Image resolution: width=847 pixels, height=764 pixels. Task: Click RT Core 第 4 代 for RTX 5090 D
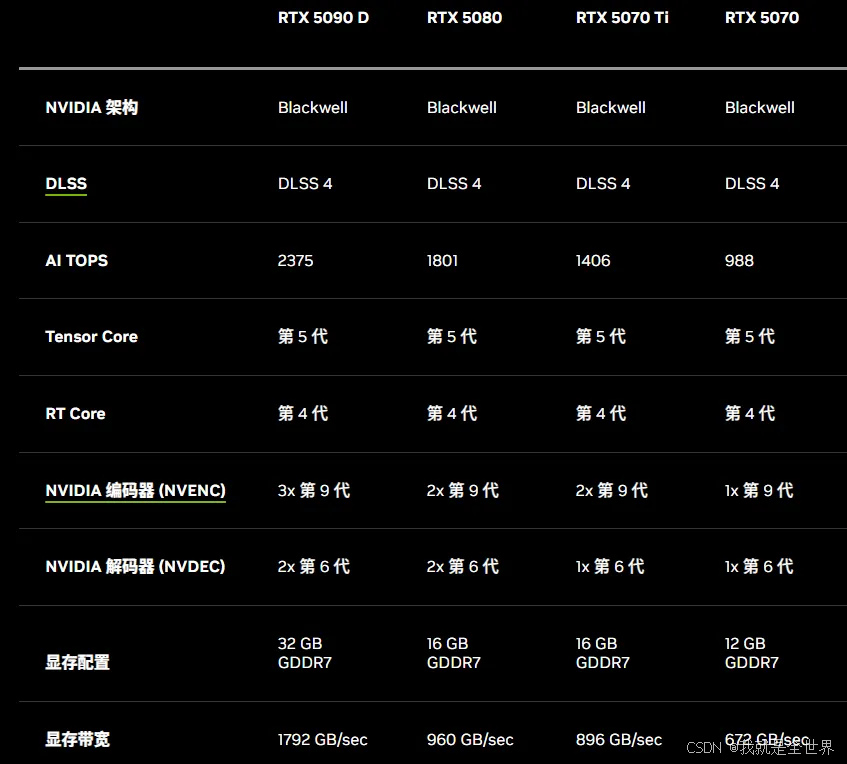tap(303, 414)
